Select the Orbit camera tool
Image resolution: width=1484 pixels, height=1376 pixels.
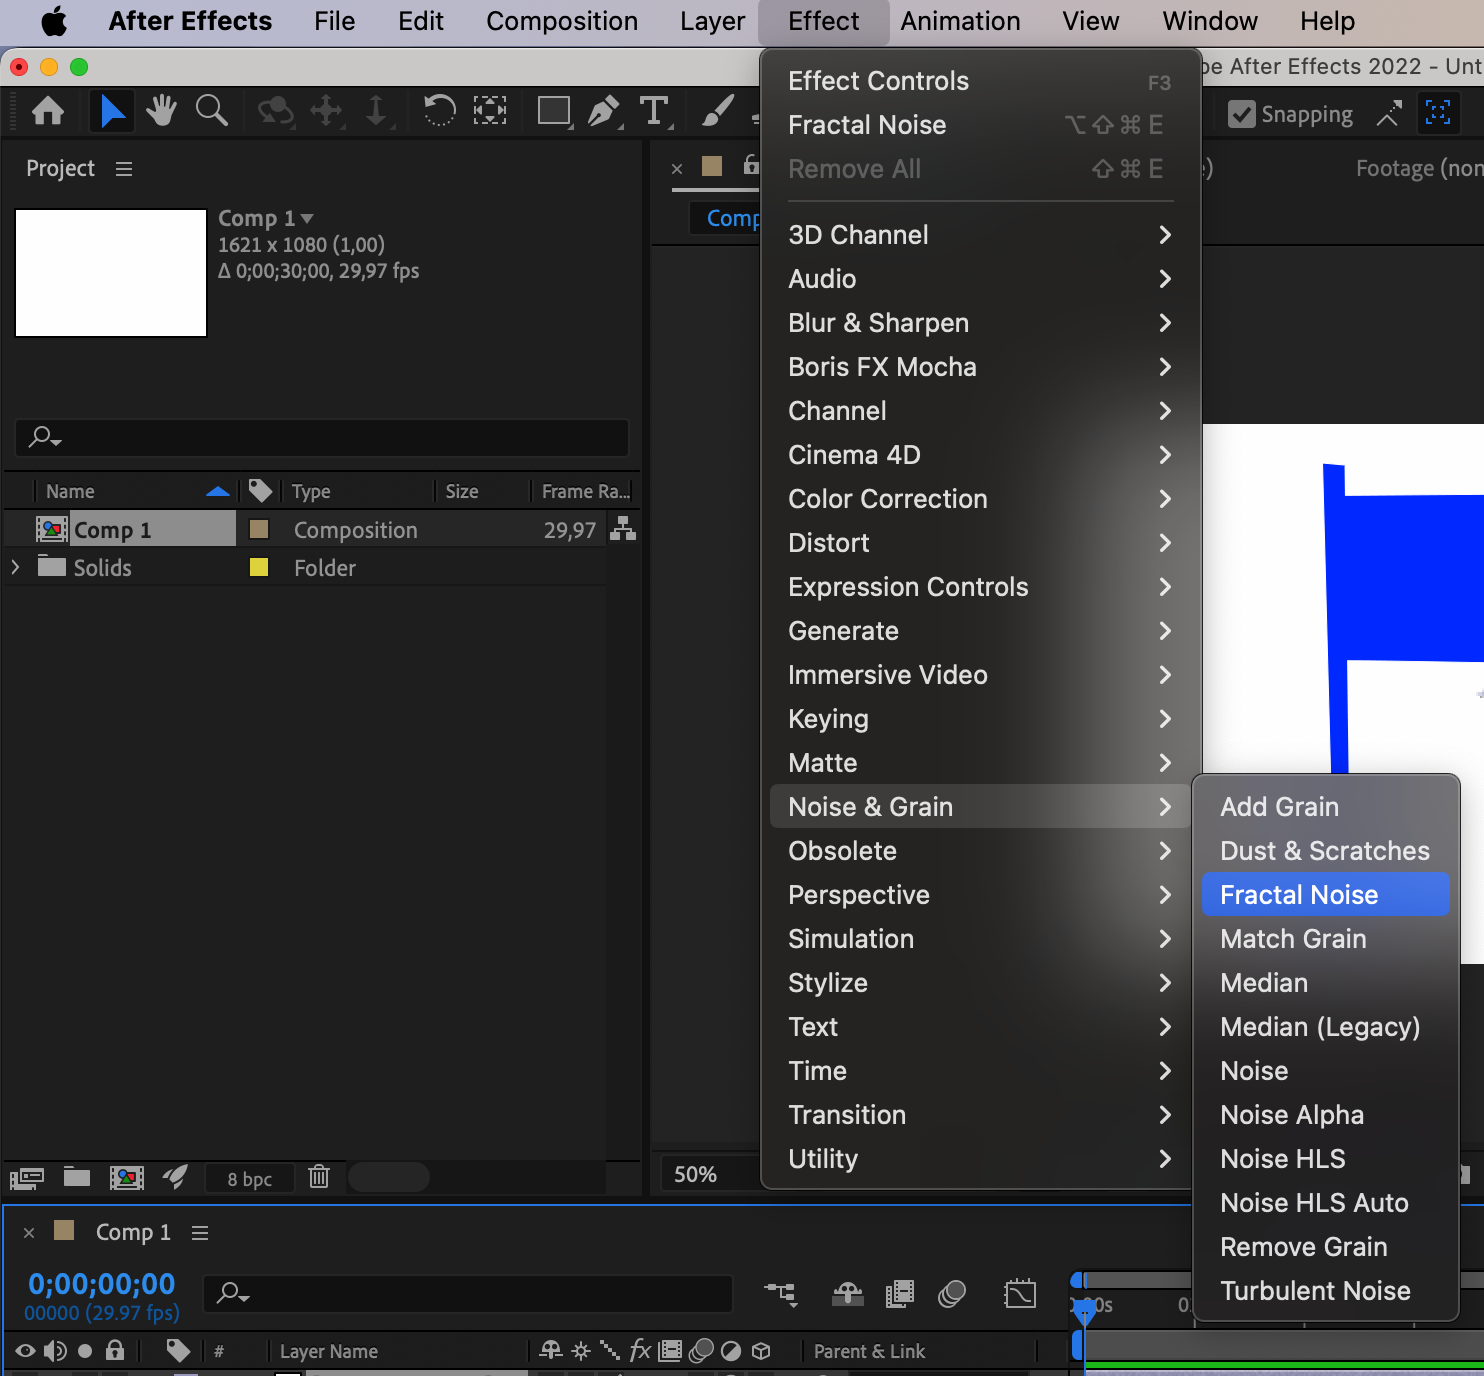click(275, 111)
